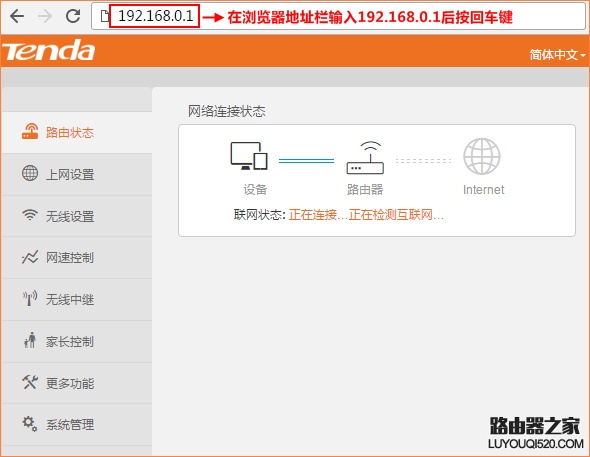590x457 pixels.
Task: Click the blue device-to-router connection line
Action: (x=306, y=161)
